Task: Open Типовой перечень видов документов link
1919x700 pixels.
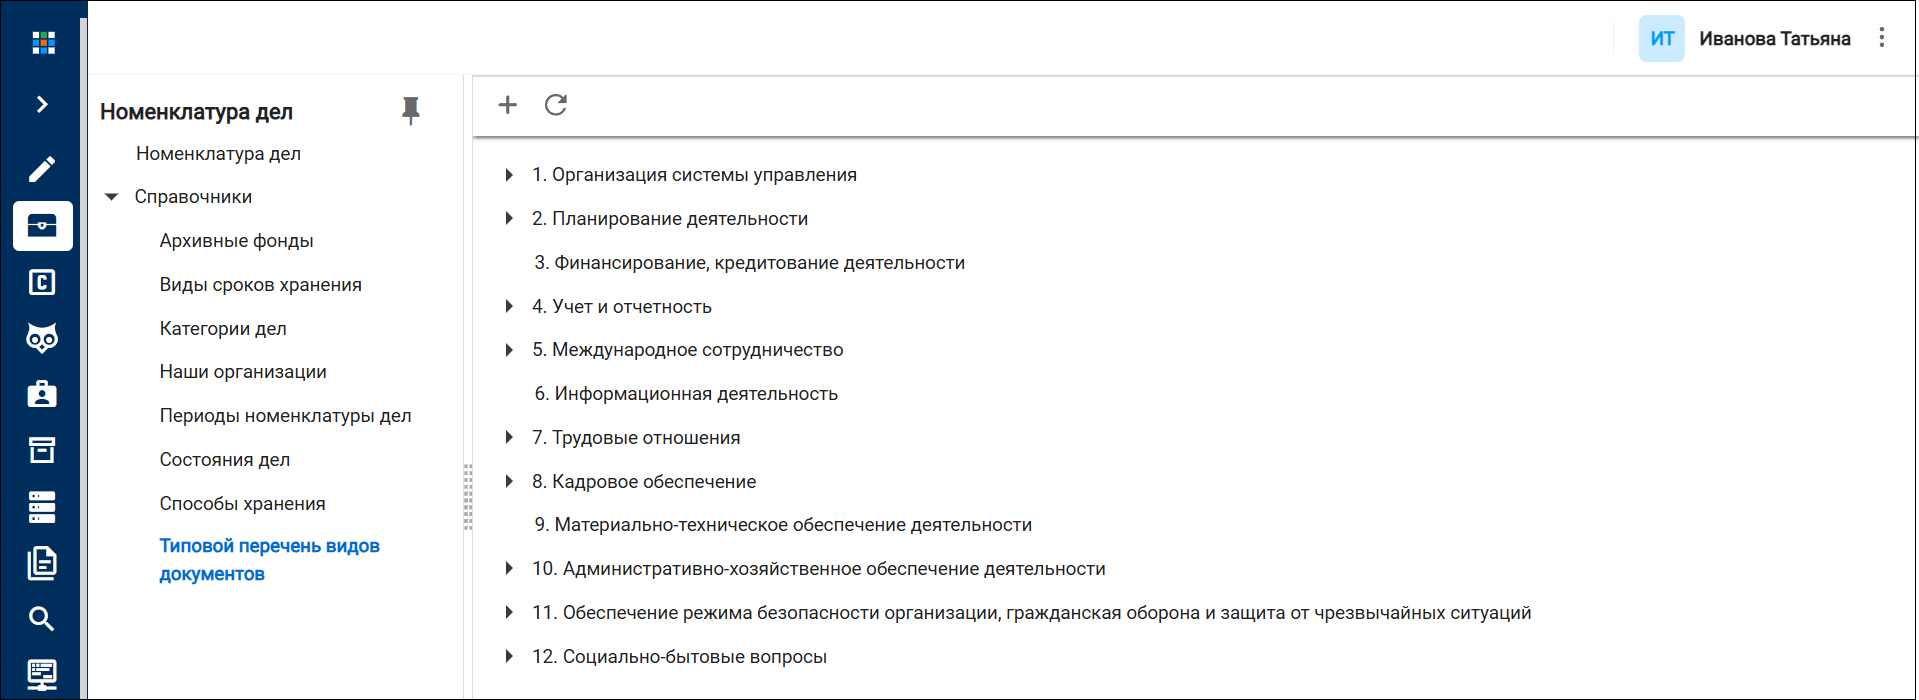Action: point(270,560)
